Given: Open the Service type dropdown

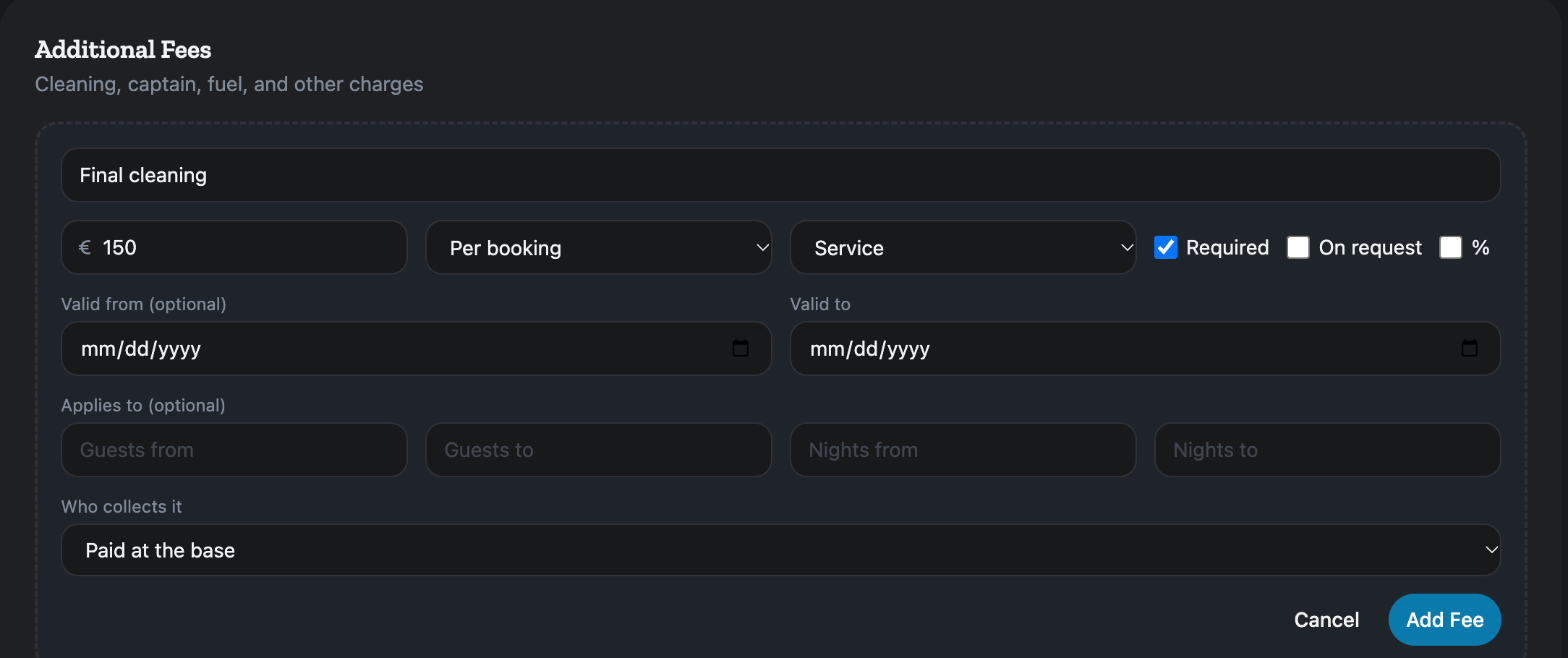Looking at the screenshot, I should click(x=963, y=247).
